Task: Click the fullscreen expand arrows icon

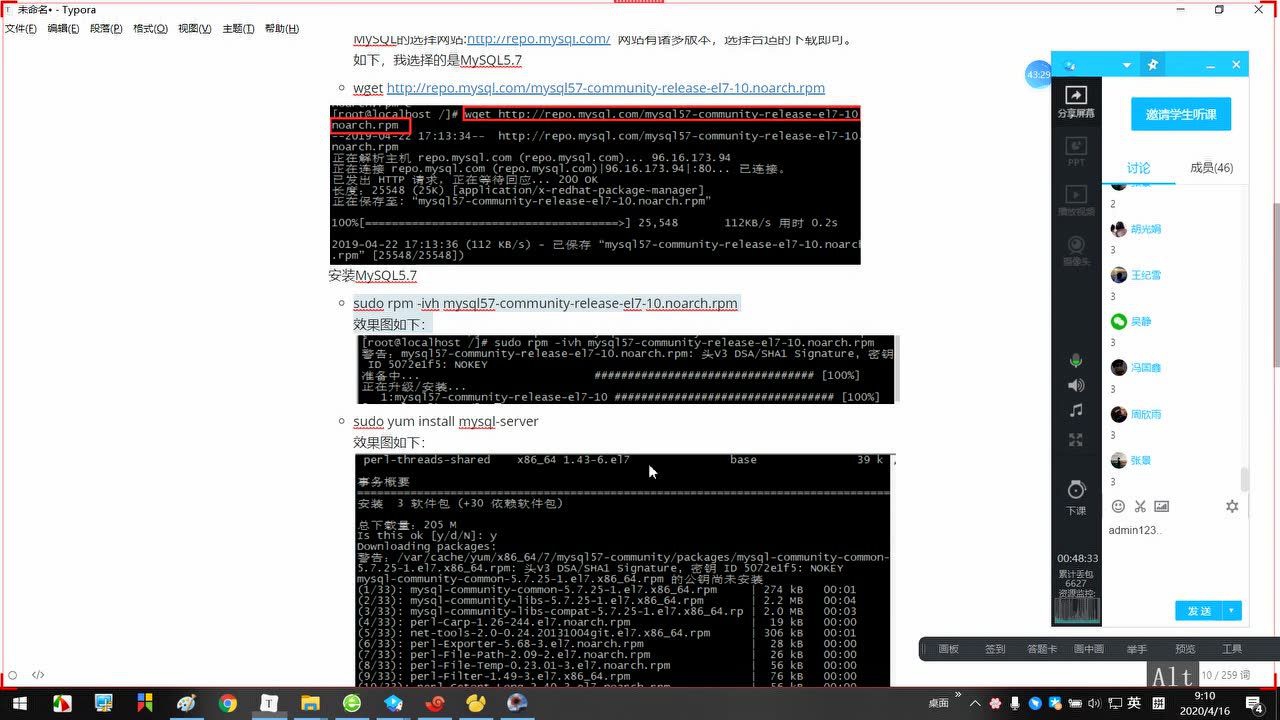Action: point(1076,439)
